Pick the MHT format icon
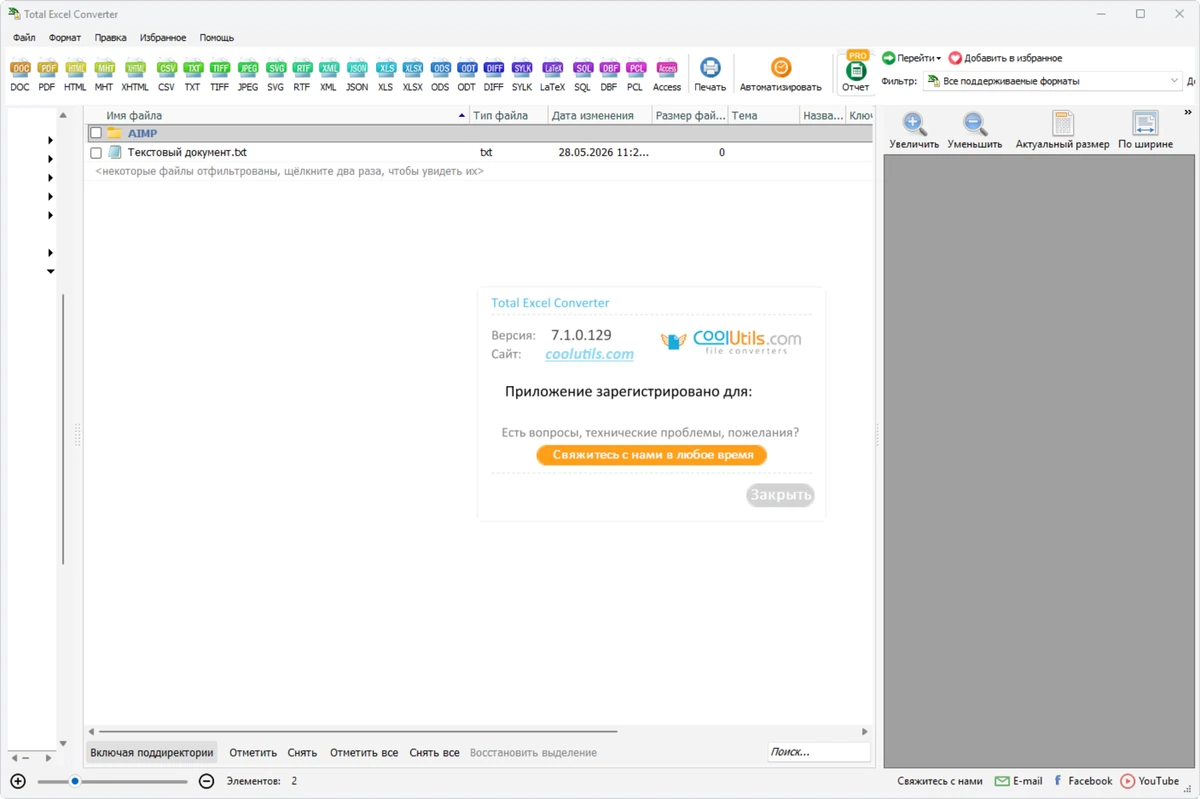The image size is (1200, 799). click(x=104, y=75)
